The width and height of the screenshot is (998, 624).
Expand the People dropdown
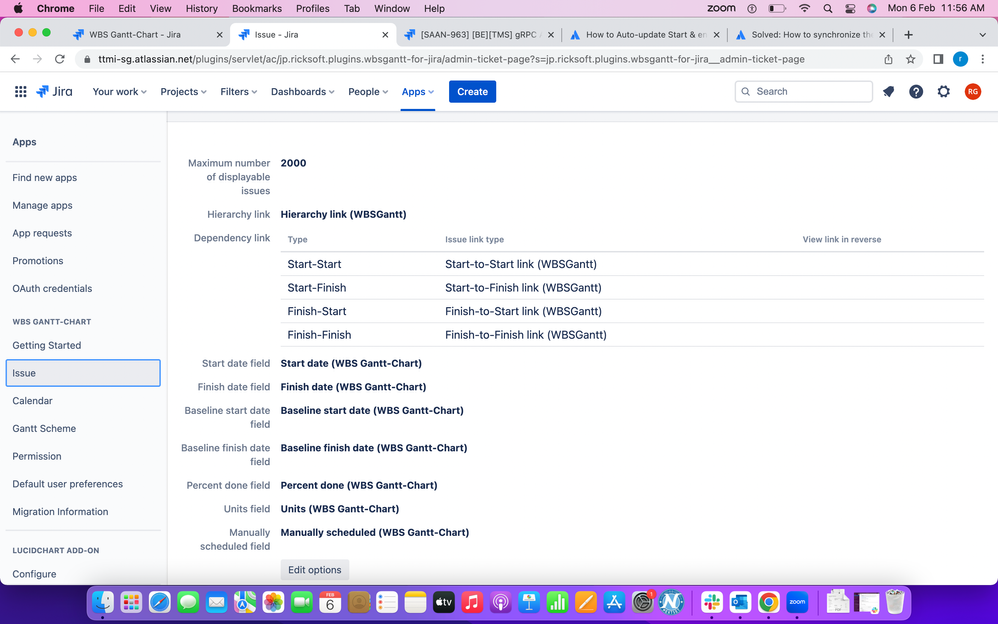(x=368, y=92)
